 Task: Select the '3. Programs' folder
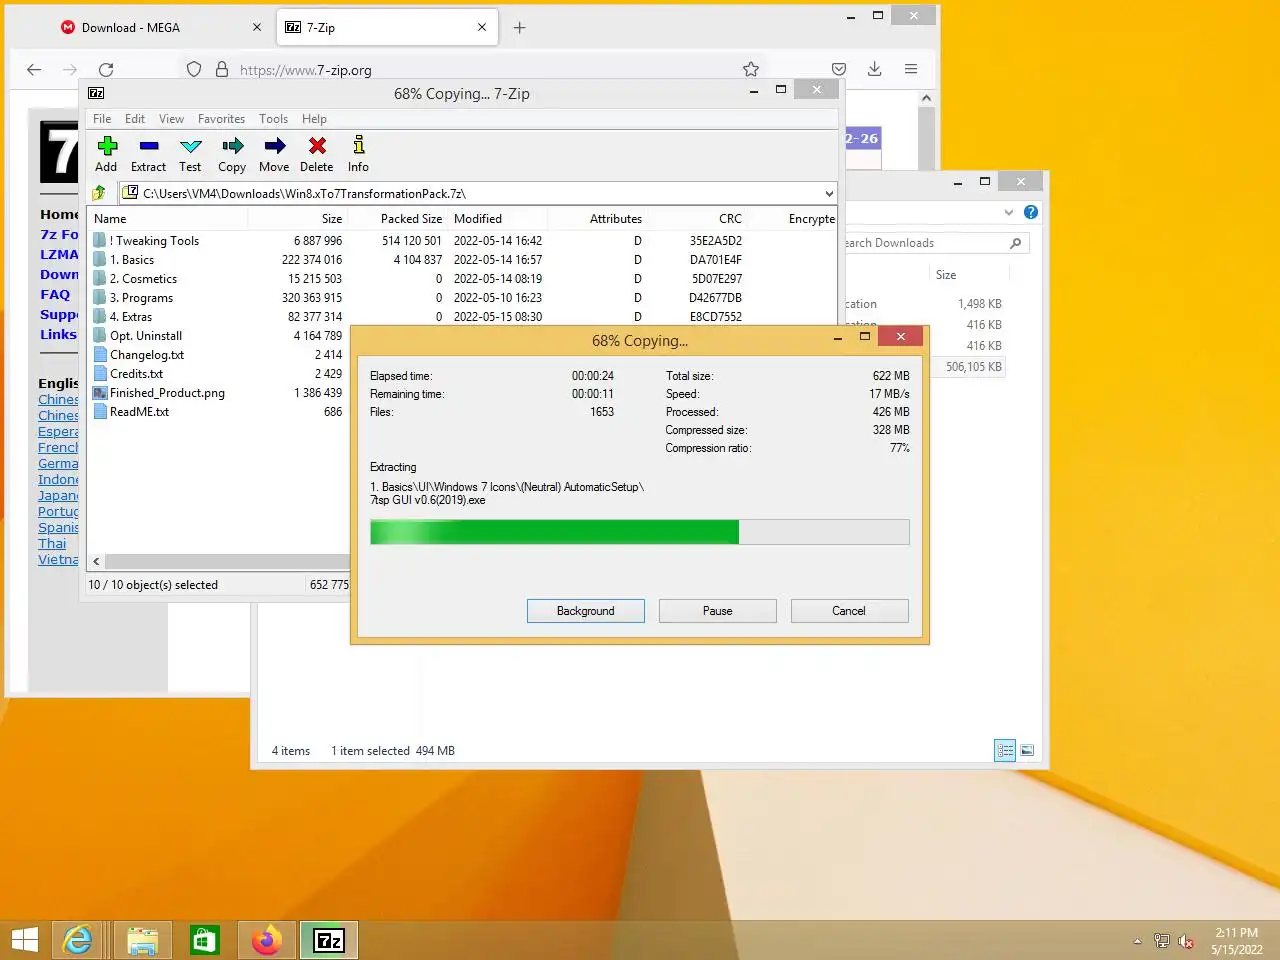coord(141,298)
